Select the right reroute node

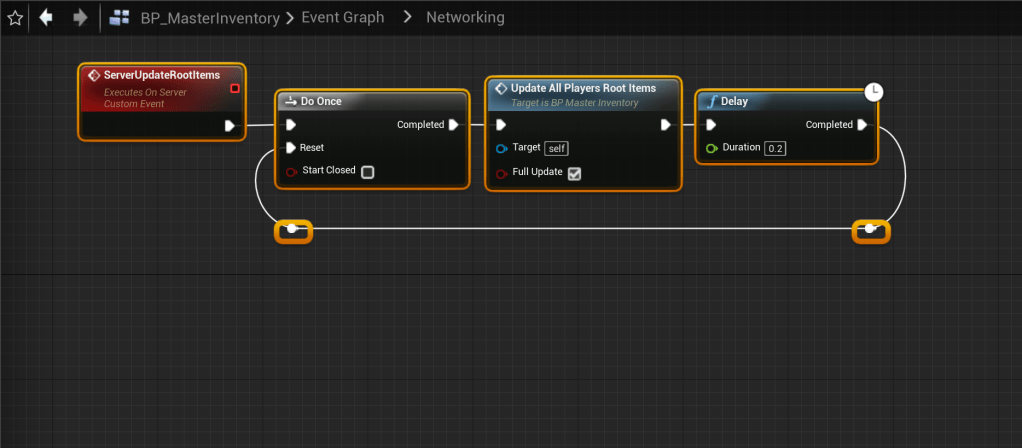tap(870, 230)
